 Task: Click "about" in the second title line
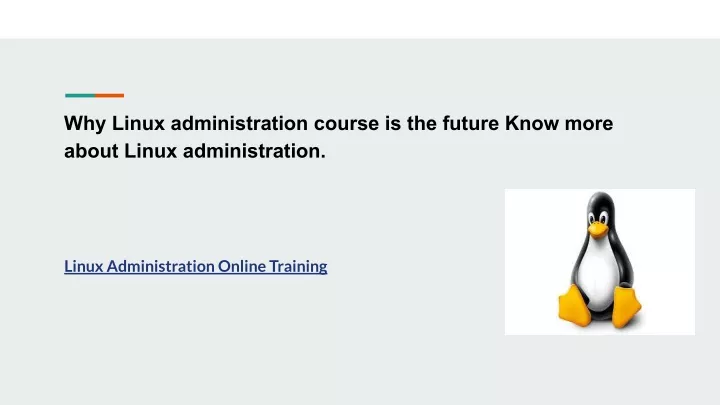point(91,151)
